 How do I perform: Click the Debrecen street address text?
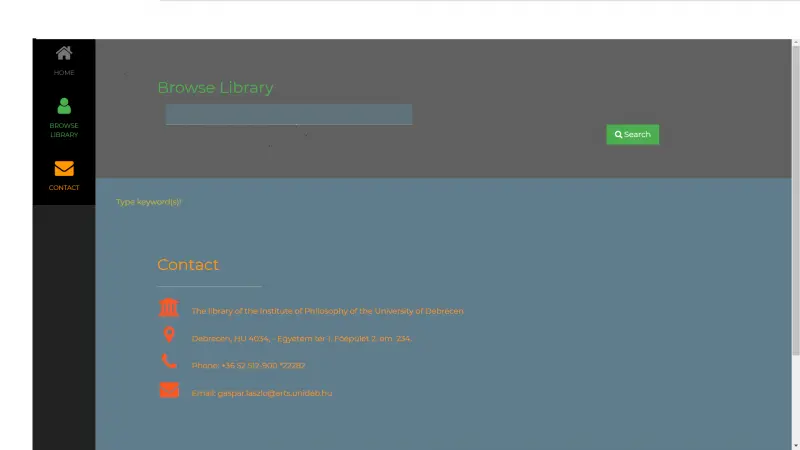pyautogui.click(x=301, y=339)
